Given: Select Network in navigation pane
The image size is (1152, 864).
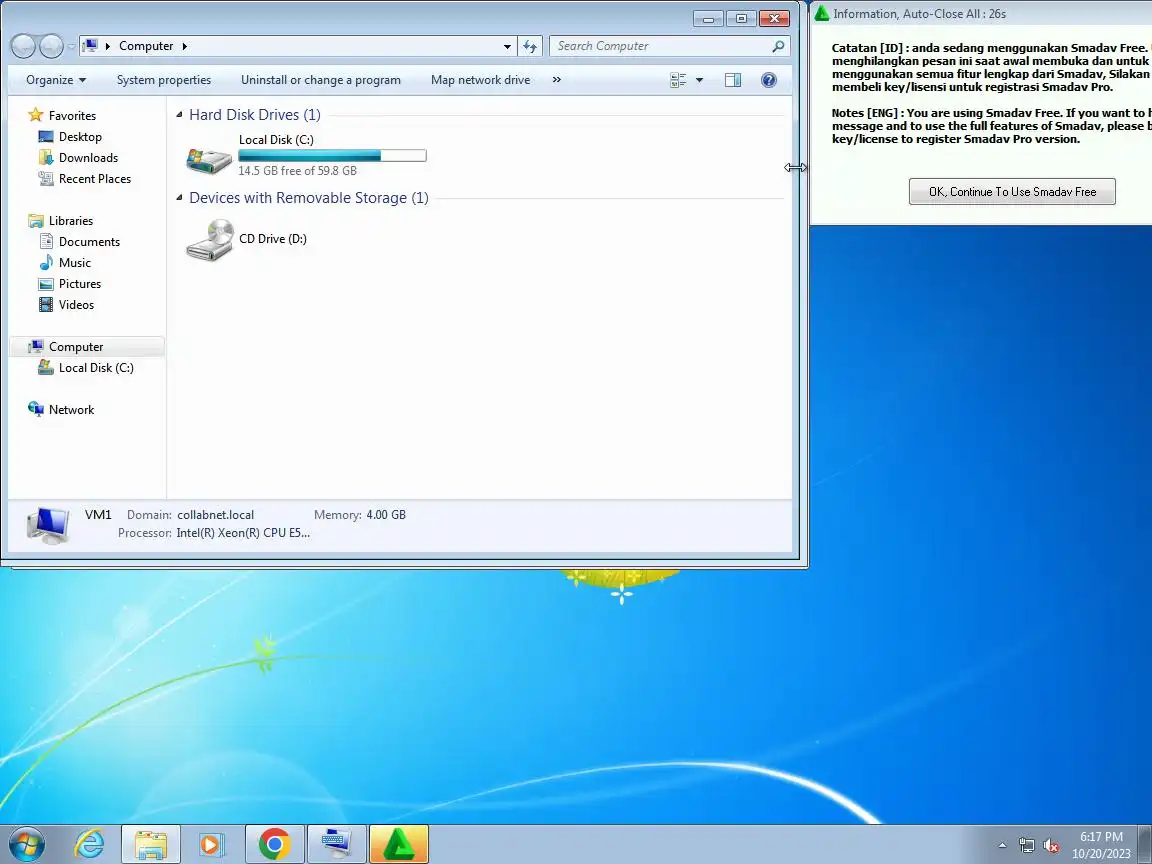Looking at the screenshot, I should click(71, 410).
